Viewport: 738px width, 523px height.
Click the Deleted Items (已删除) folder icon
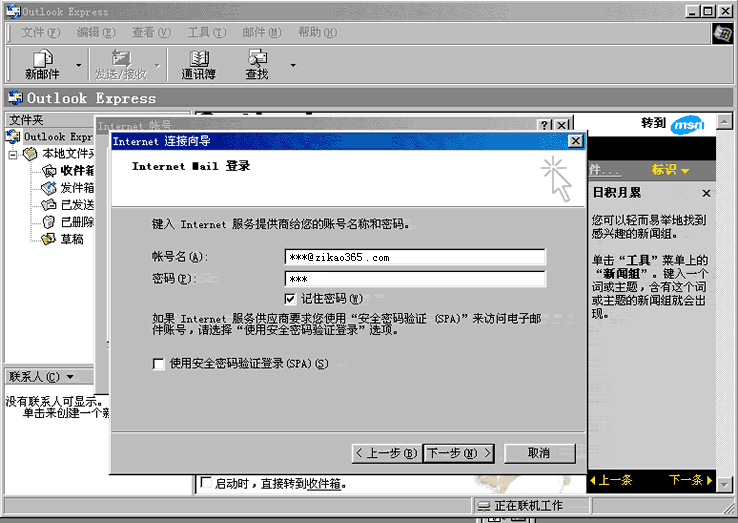tap(49, 222)
